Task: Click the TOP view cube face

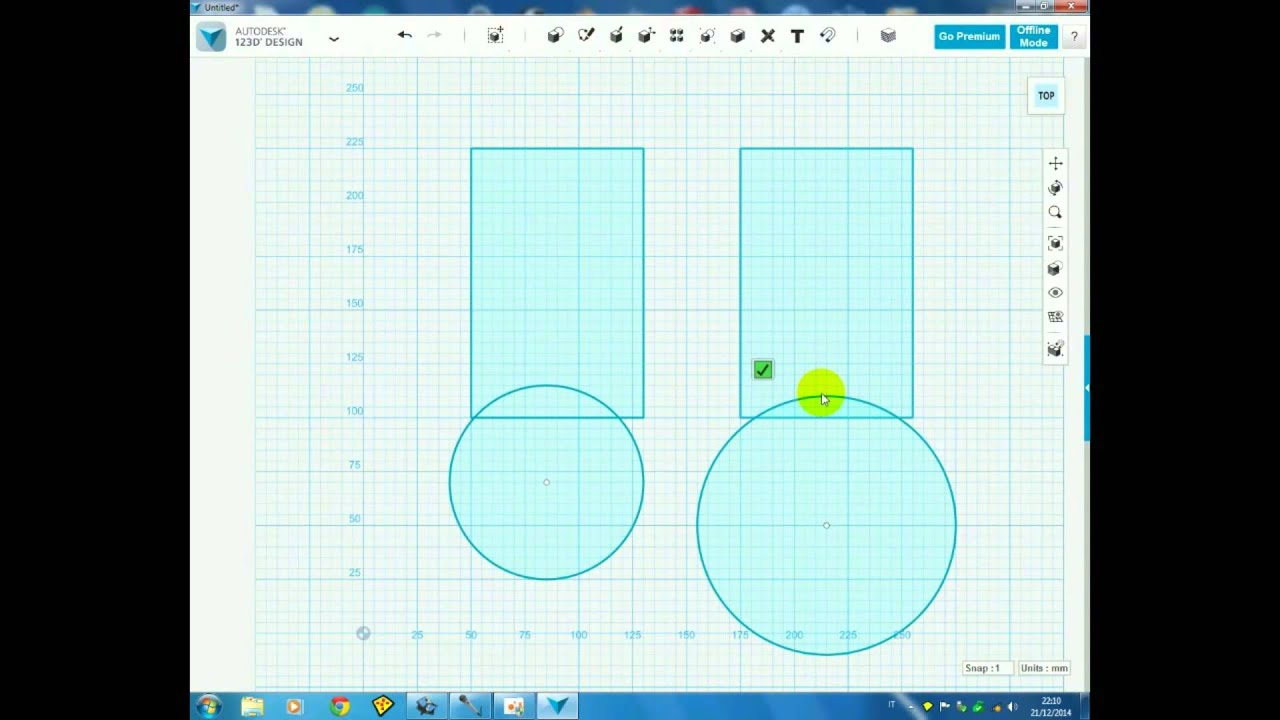Action: click(x=1046, y=96)
